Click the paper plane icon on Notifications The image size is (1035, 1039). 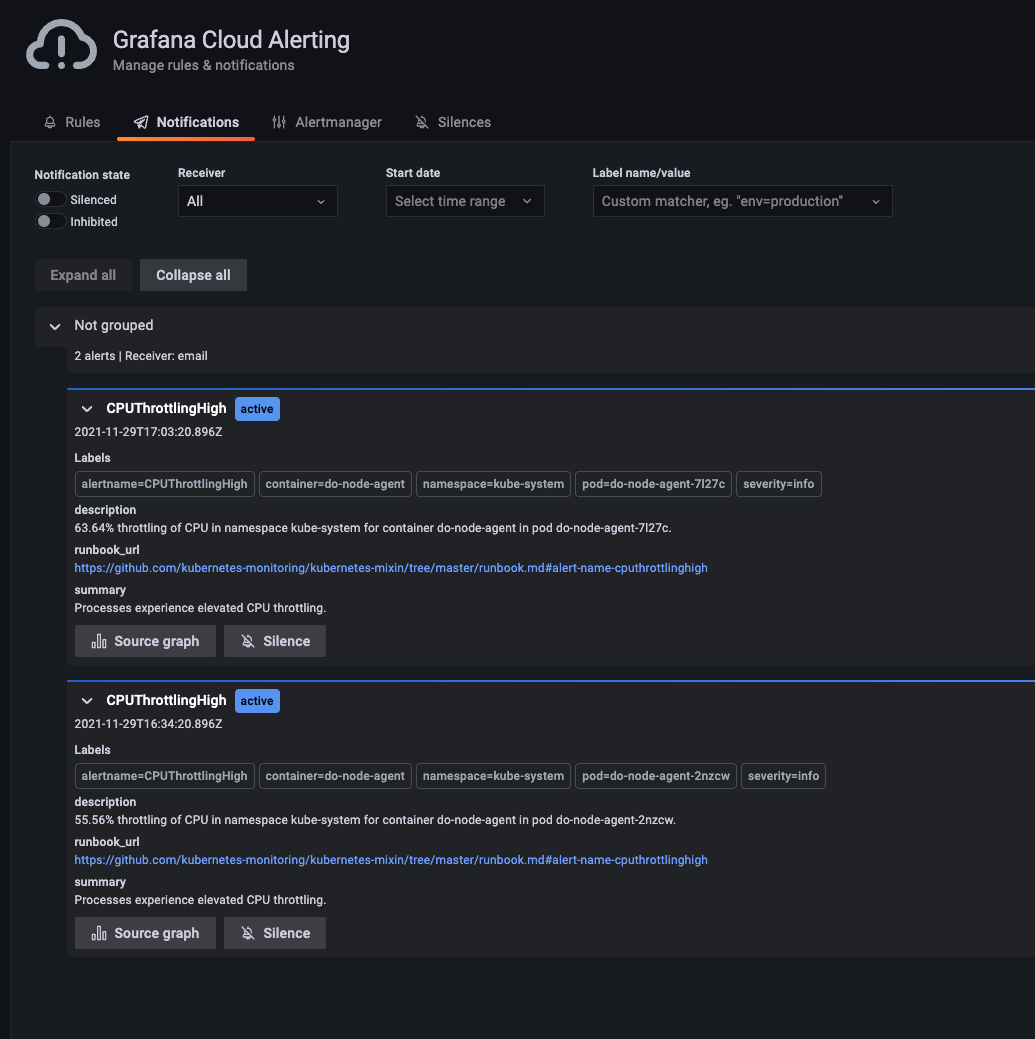coord(141,122)
